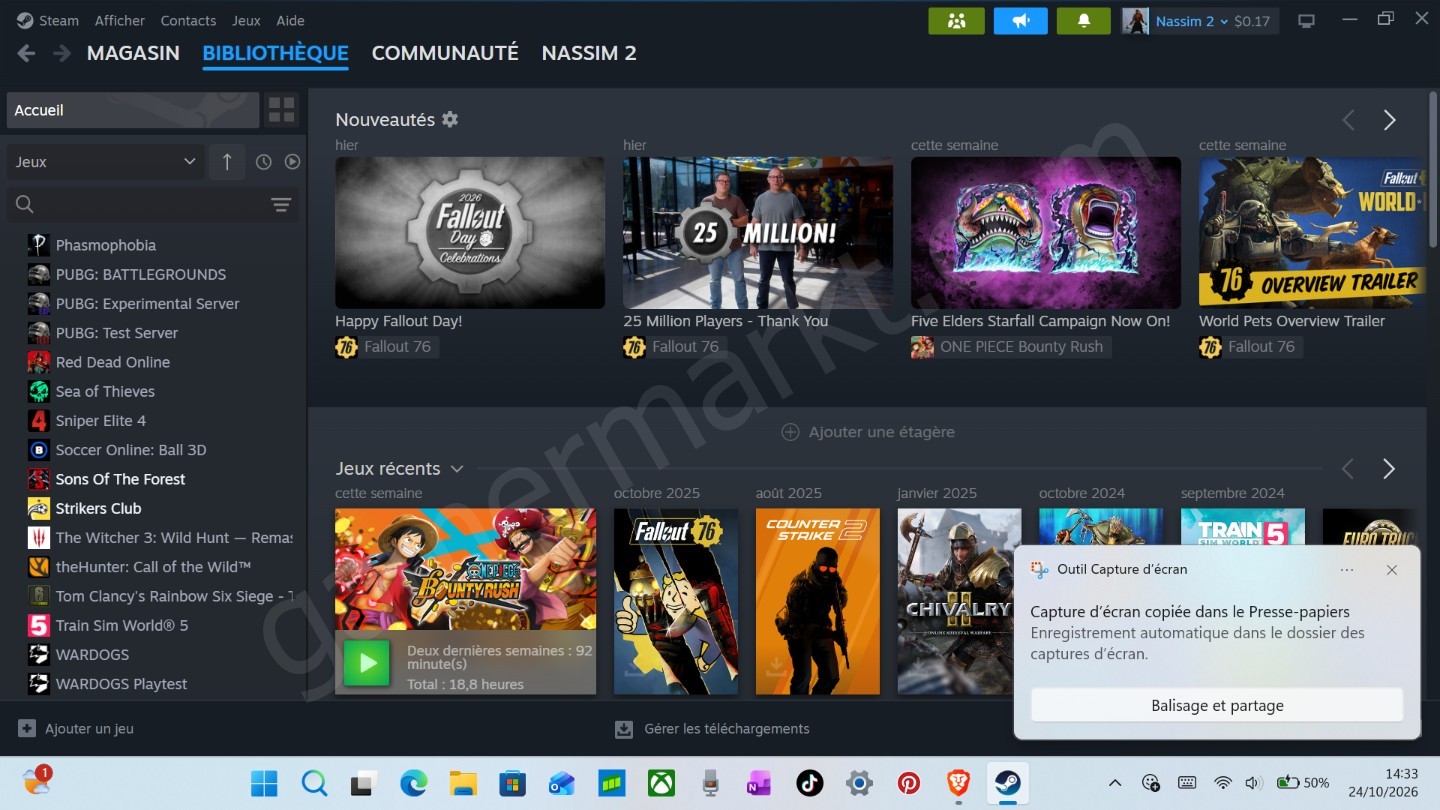Screen dimensions: 1440x810
Task: Open the Contacts menu
Action: tap(188, 20)
